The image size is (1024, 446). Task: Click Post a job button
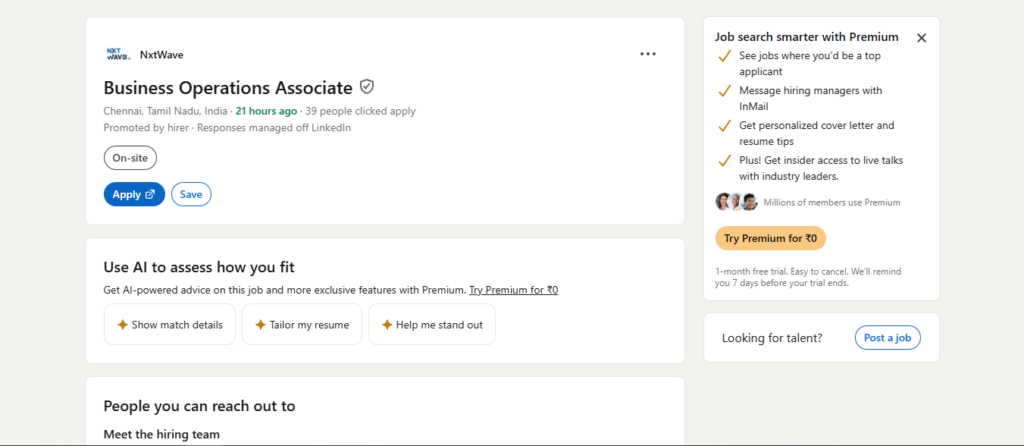click(x=888, y=338)
